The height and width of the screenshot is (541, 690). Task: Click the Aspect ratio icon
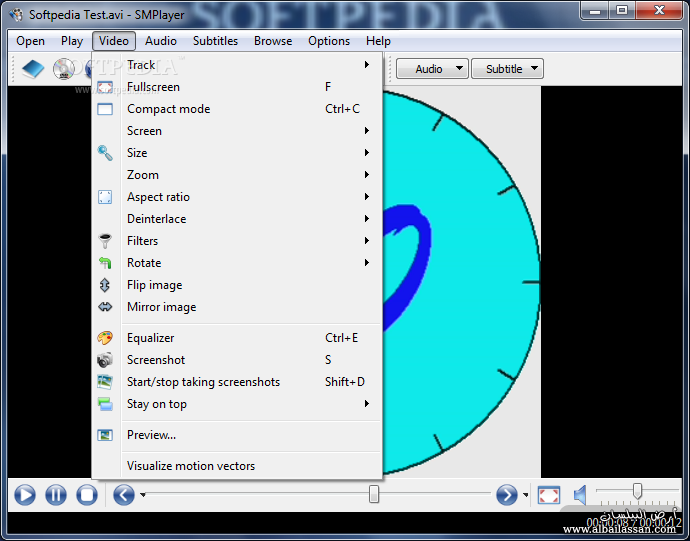pyautogui.click(x=105, y=197)
